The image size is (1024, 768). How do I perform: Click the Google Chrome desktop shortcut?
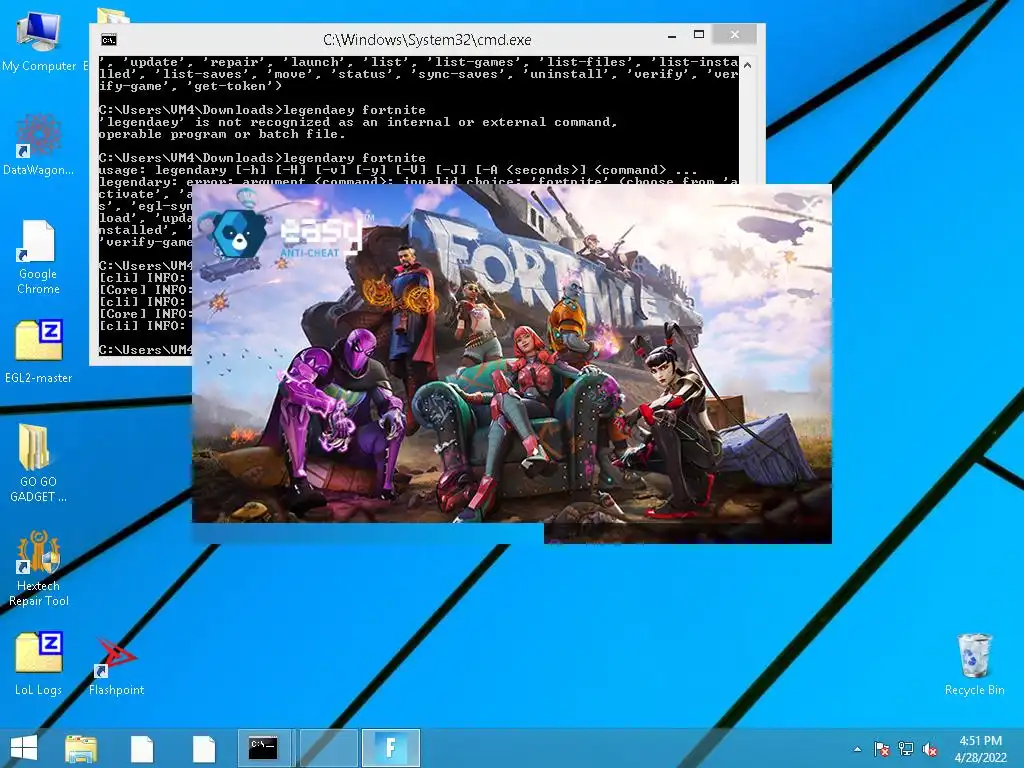pos(39,257)
